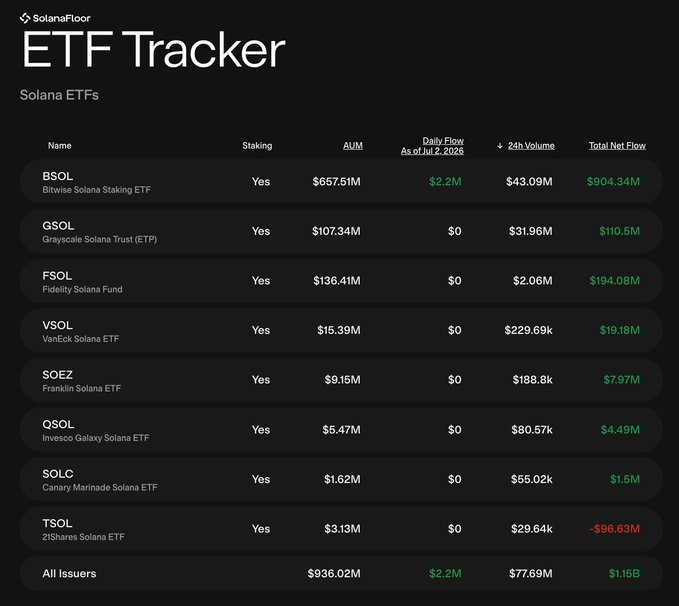Click BSOL daily flow $2.2M
The image size is (679, 606).
[445, 181]
